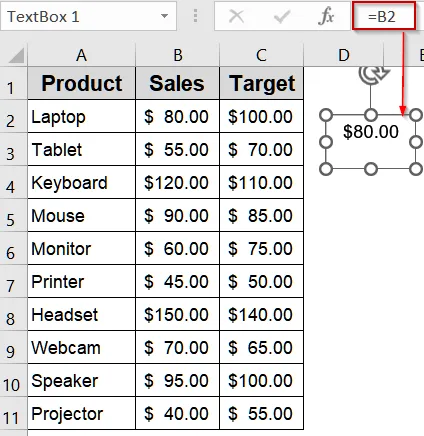Open the Name Box dropdown arrow

pyautogui.click(x=164, y=16)
